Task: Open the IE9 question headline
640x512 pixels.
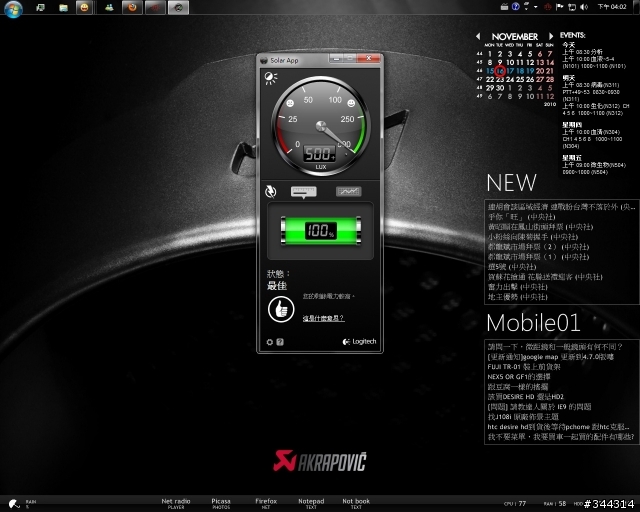Action: click(x=539, y=407)
